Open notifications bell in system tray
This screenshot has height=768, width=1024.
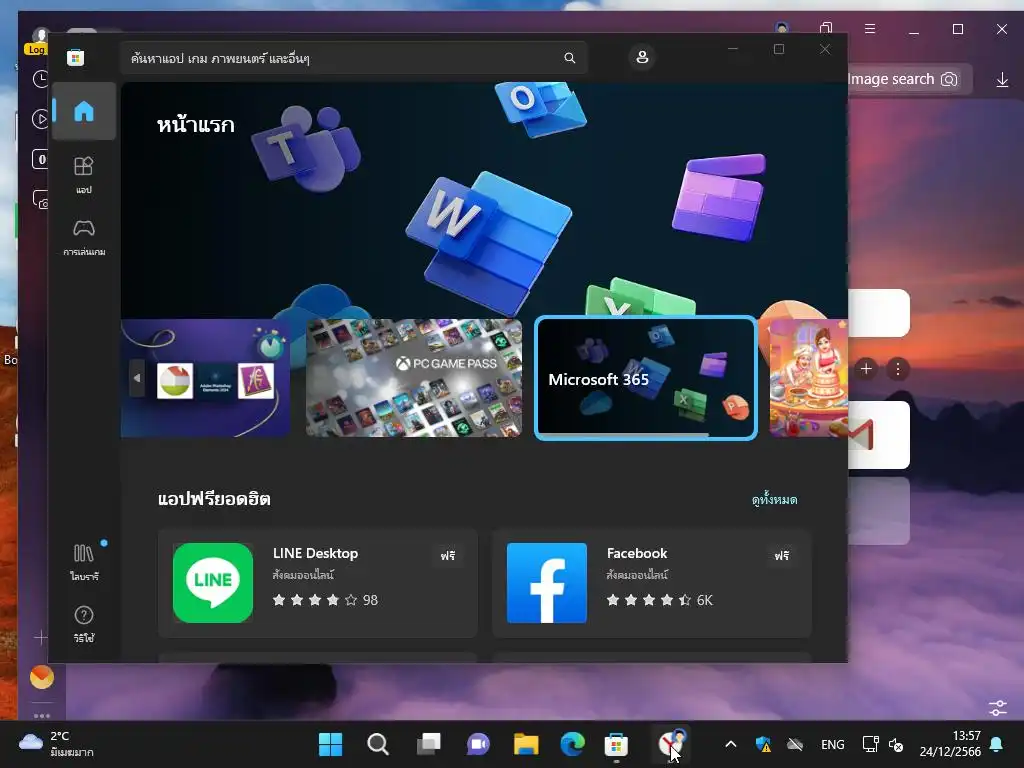pyautogui.click(x=997, y=744)
